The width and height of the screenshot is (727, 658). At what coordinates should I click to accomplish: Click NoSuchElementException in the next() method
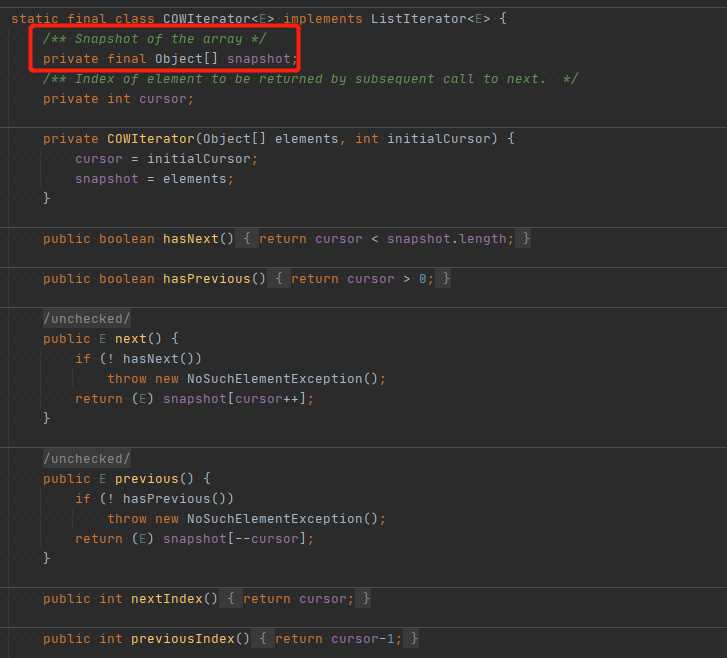click(x=274, y=379)
